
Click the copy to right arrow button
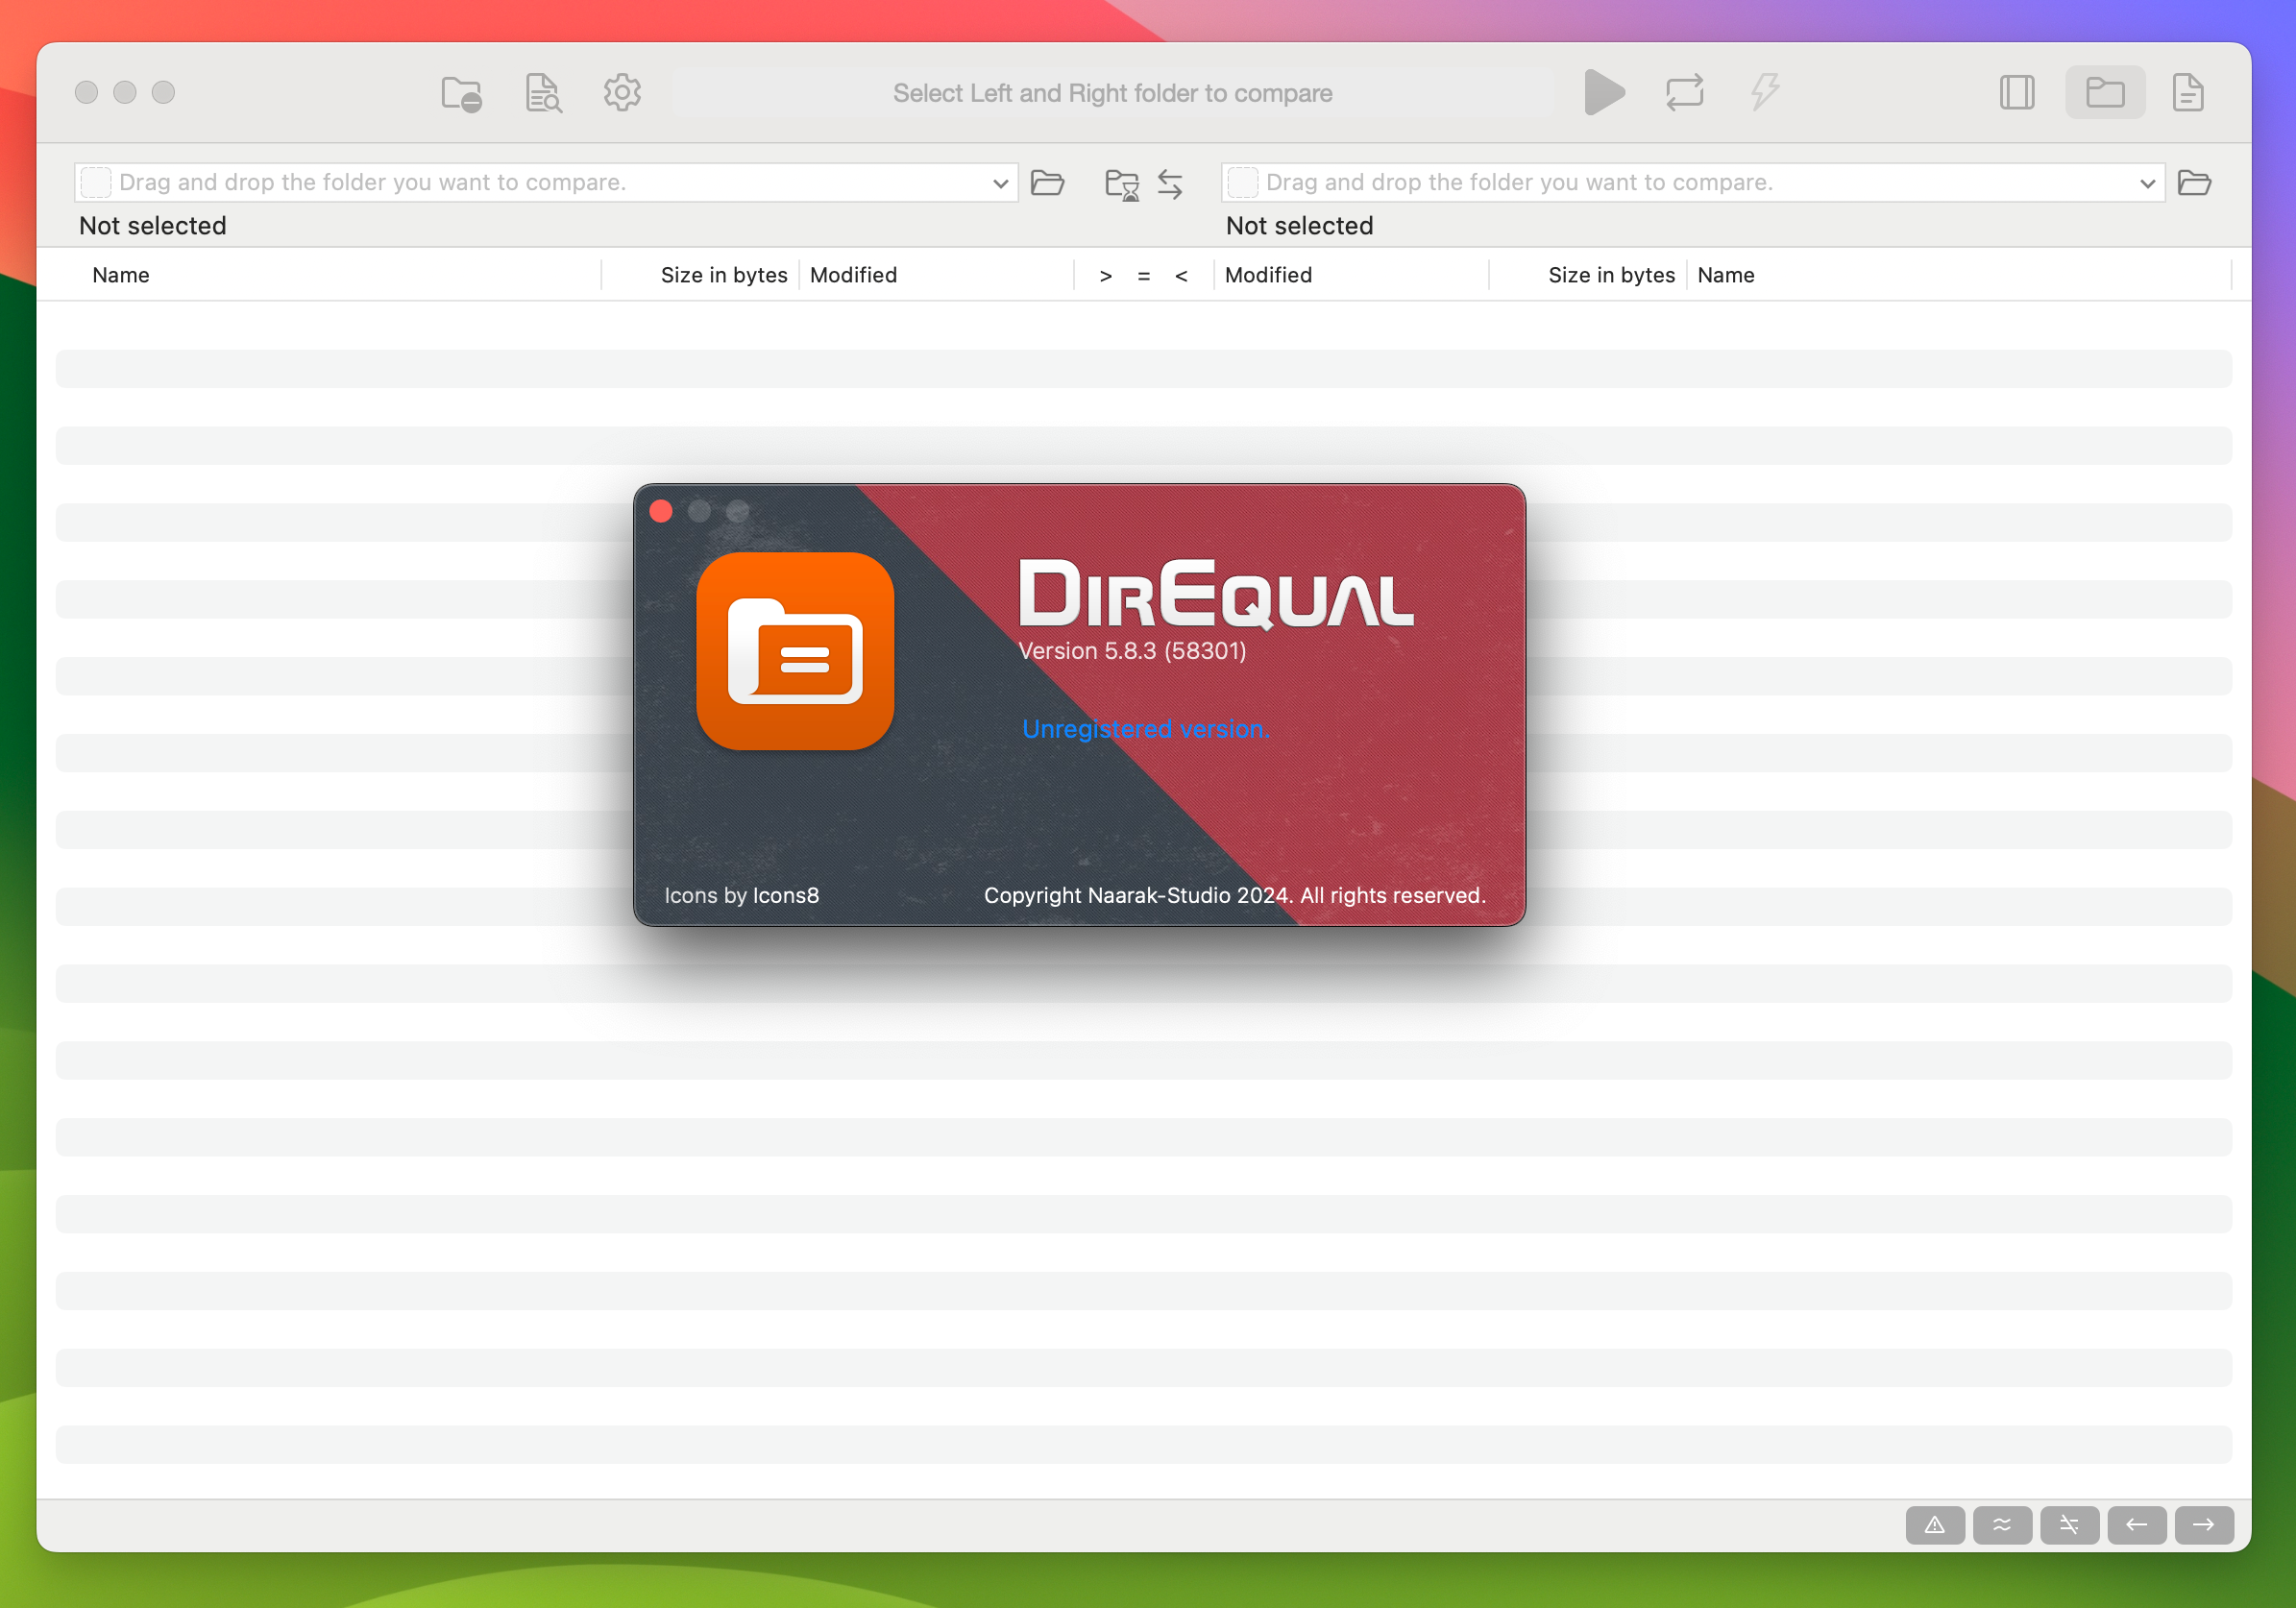pos(2203,1525)
